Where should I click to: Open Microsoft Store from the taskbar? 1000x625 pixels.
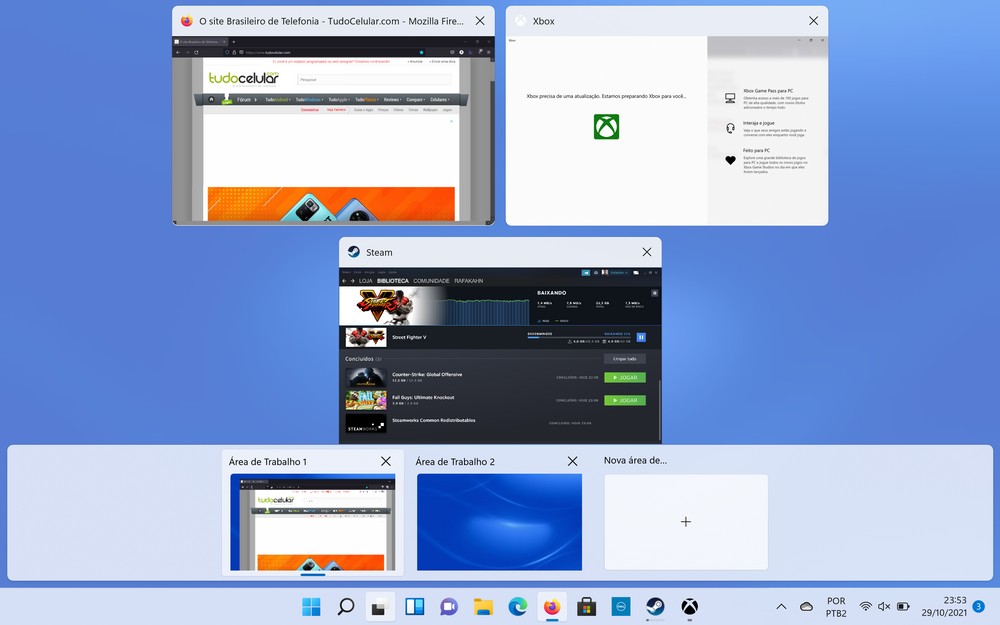(x=586, y=606)
